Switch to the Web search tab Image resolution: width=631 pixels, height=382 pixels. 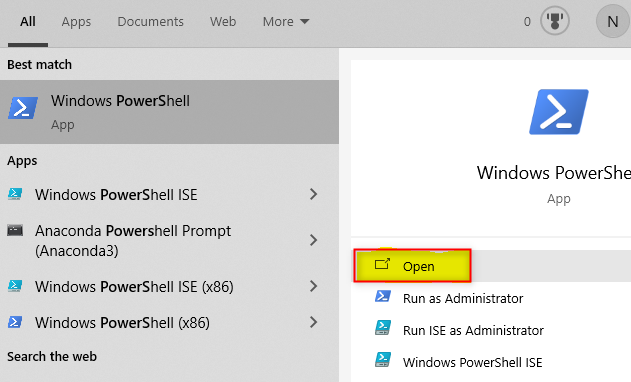[x=223, y=21]
